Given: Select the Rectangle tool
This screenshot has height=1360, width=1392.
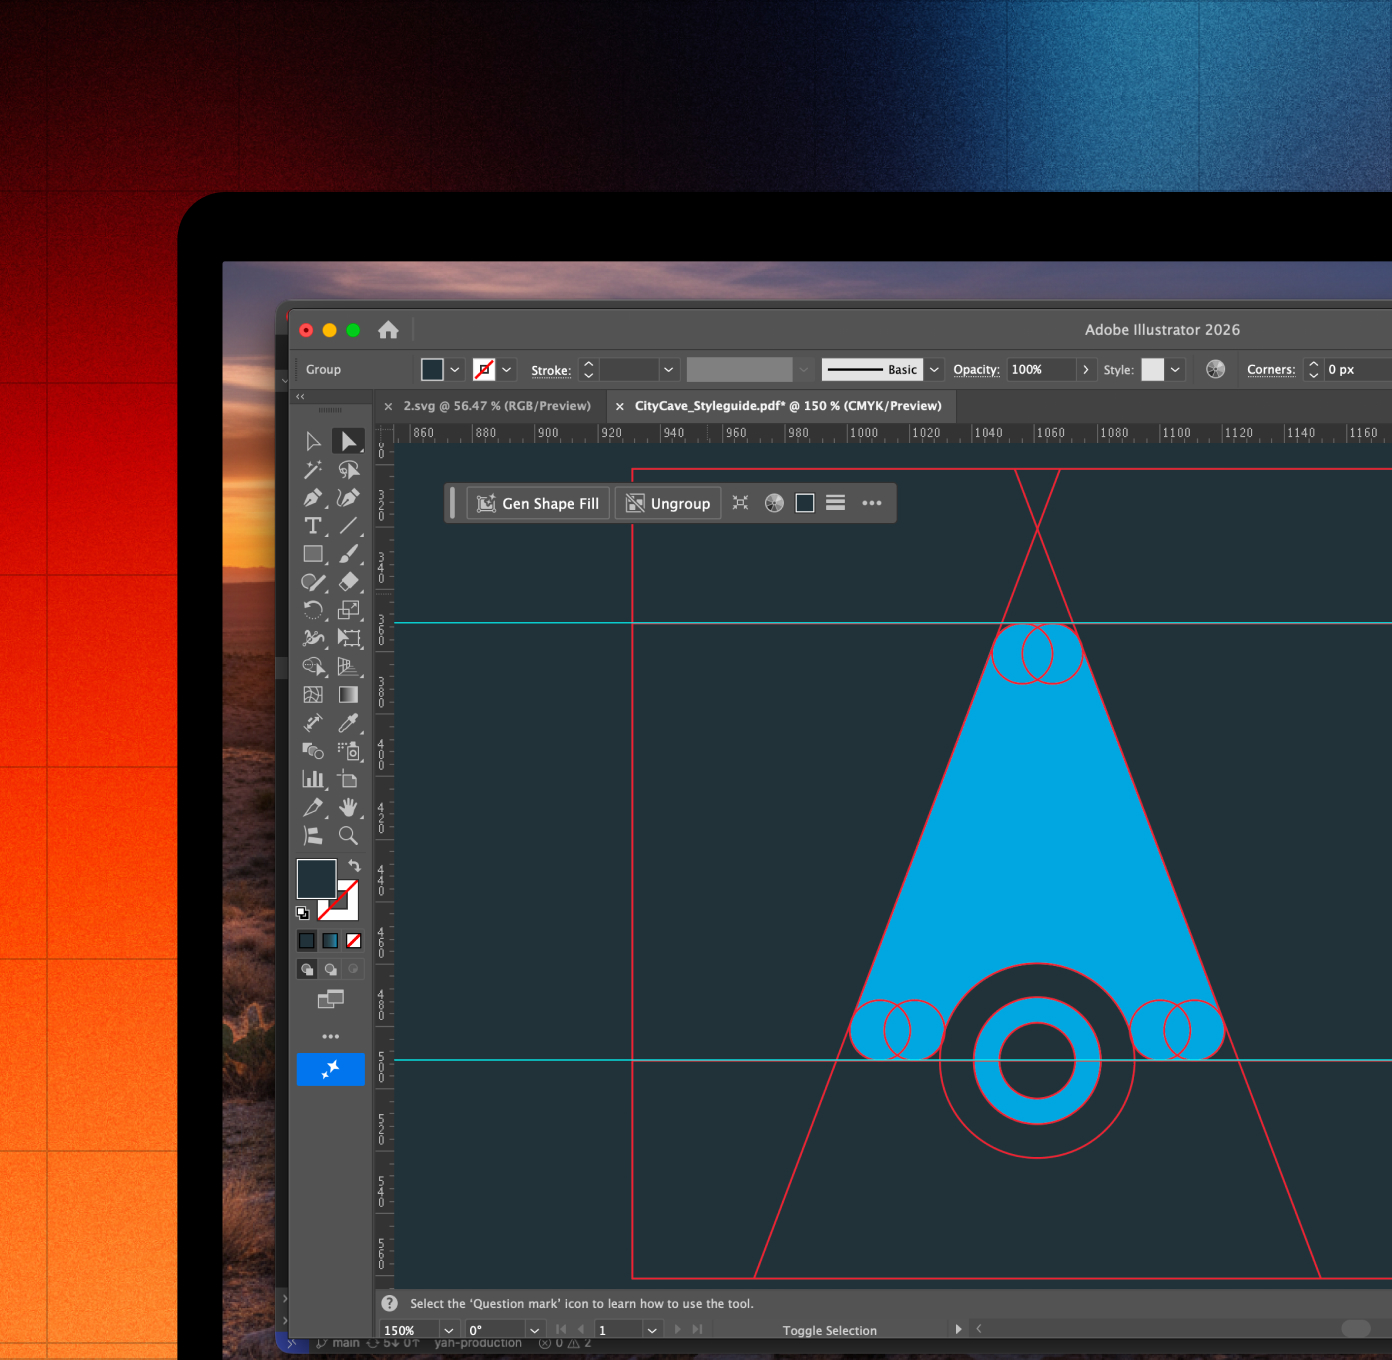Looking at the screenshot, I should pos(313,553).
